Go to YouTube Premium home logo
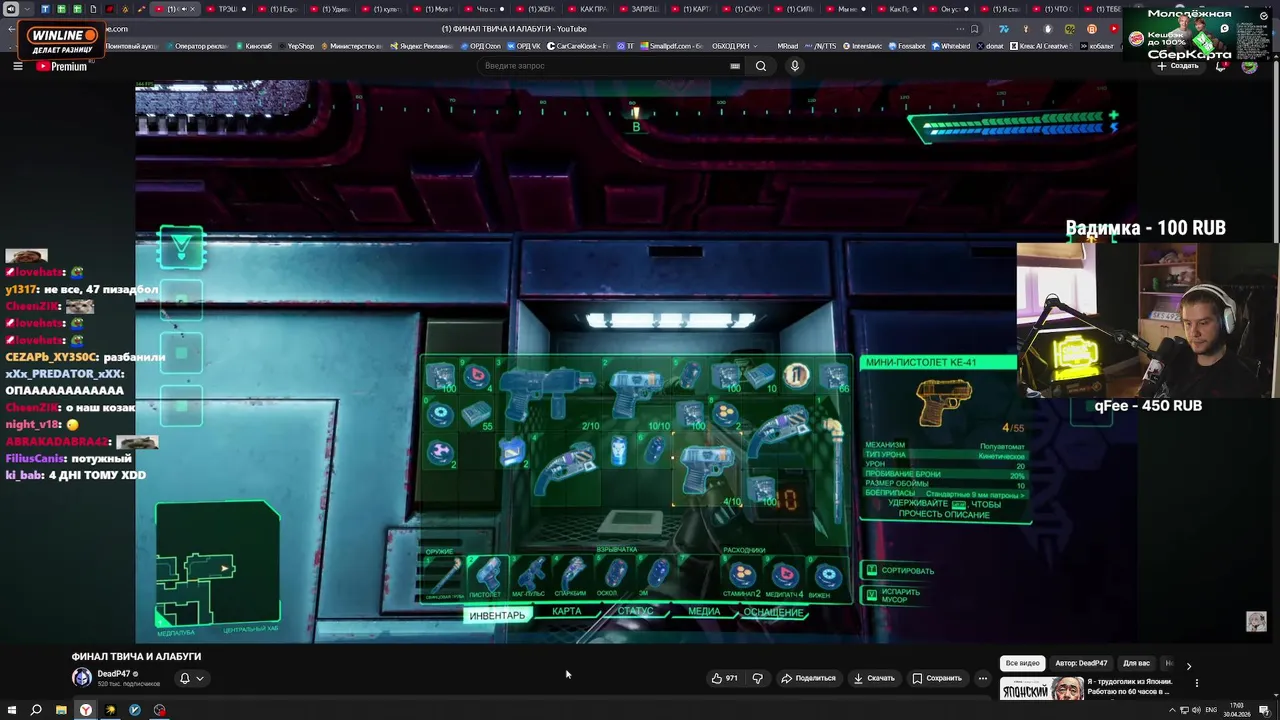The image size is (1280, 720). 62,66
